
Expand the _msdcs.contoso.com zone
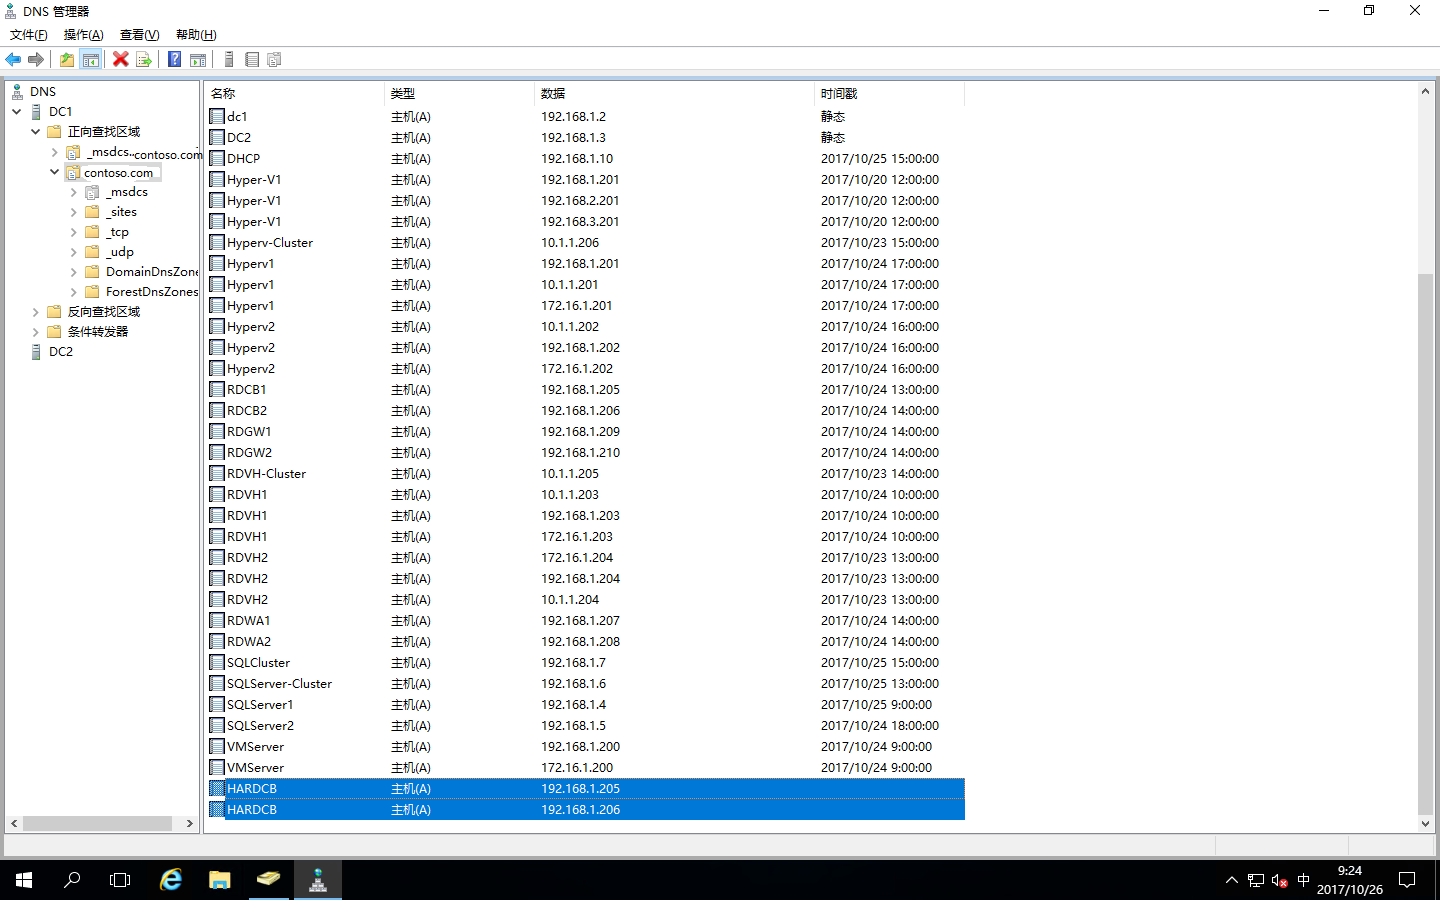tap(55, 152)
